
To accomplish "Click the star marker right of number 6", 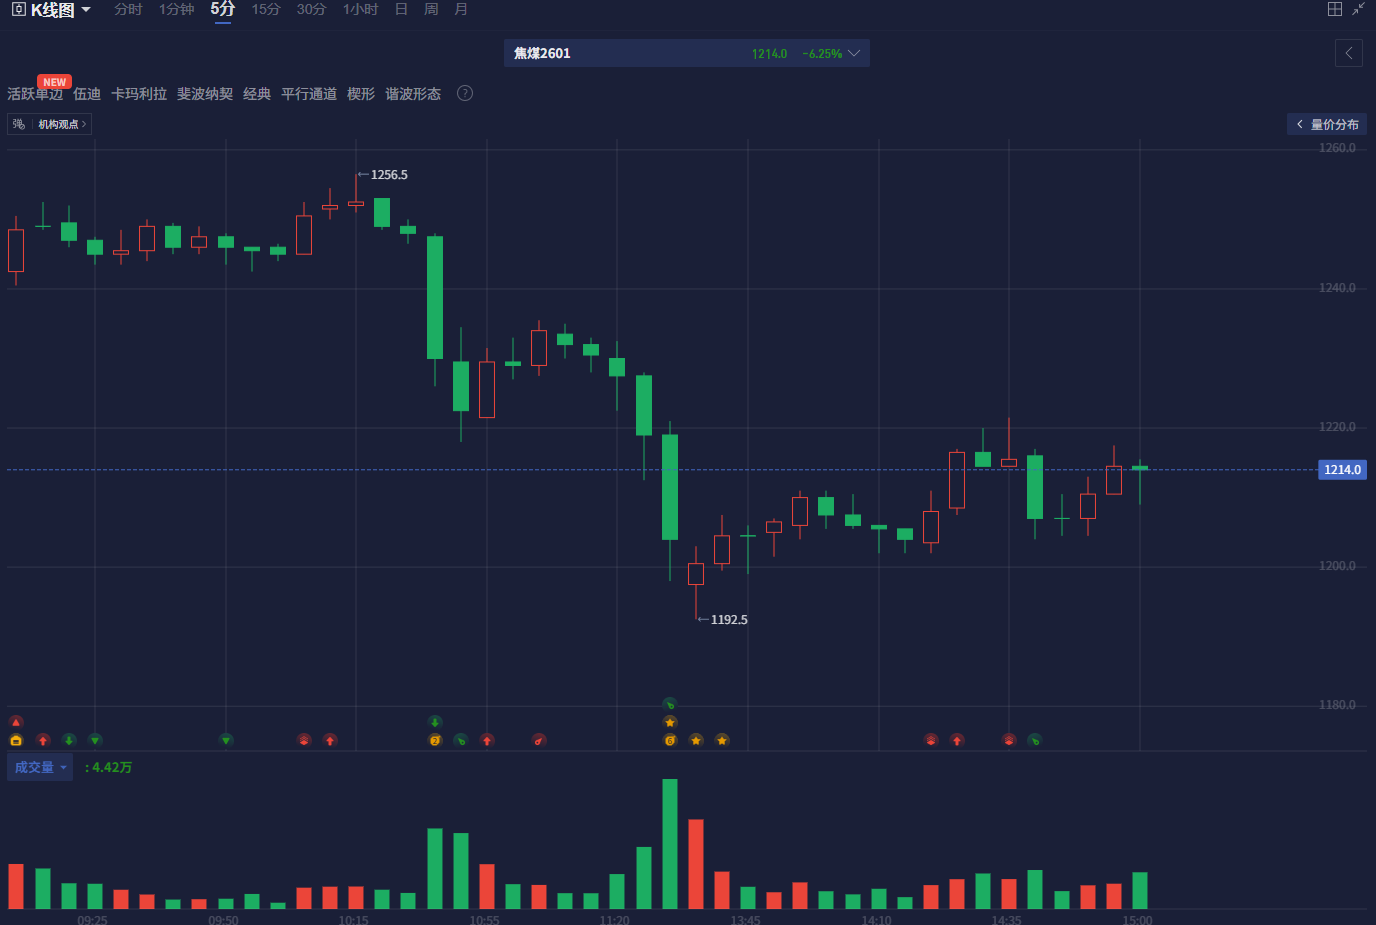I will pos(696,740).
